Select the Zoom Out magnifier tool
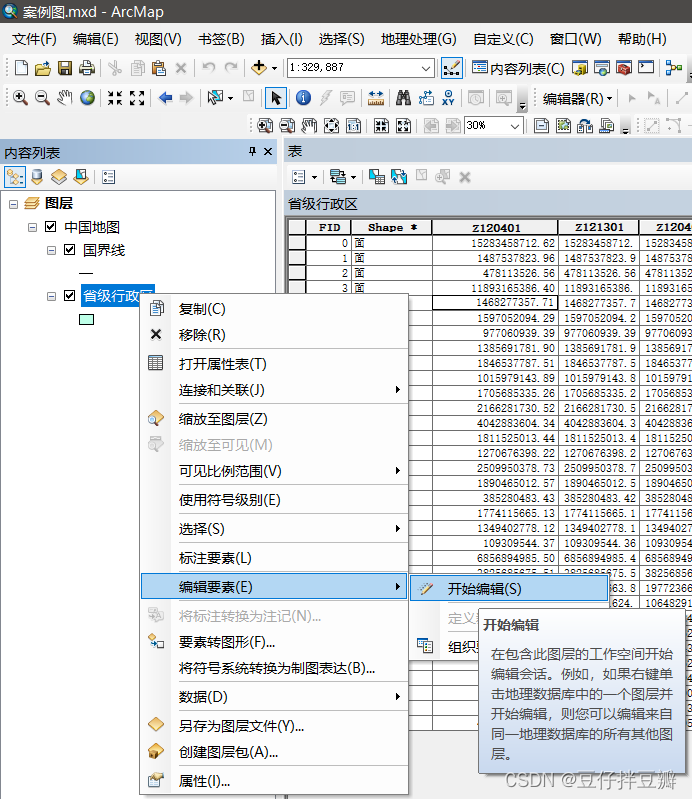Image resolution: width=692 pixels, height=799 pixels. (42, 97)
